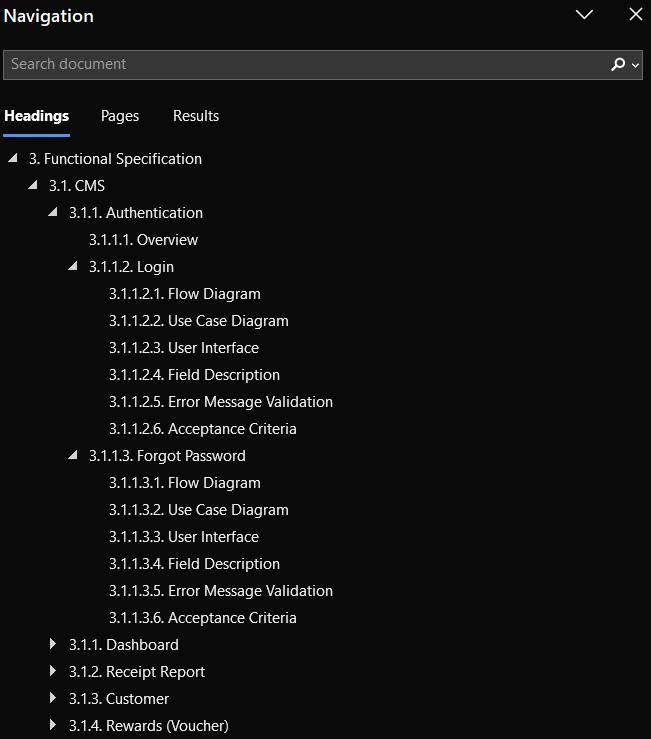The image size is (651, 739).
Task: Expand the 3.1.1. Dashboard heading
Action: tap(53, 644)
